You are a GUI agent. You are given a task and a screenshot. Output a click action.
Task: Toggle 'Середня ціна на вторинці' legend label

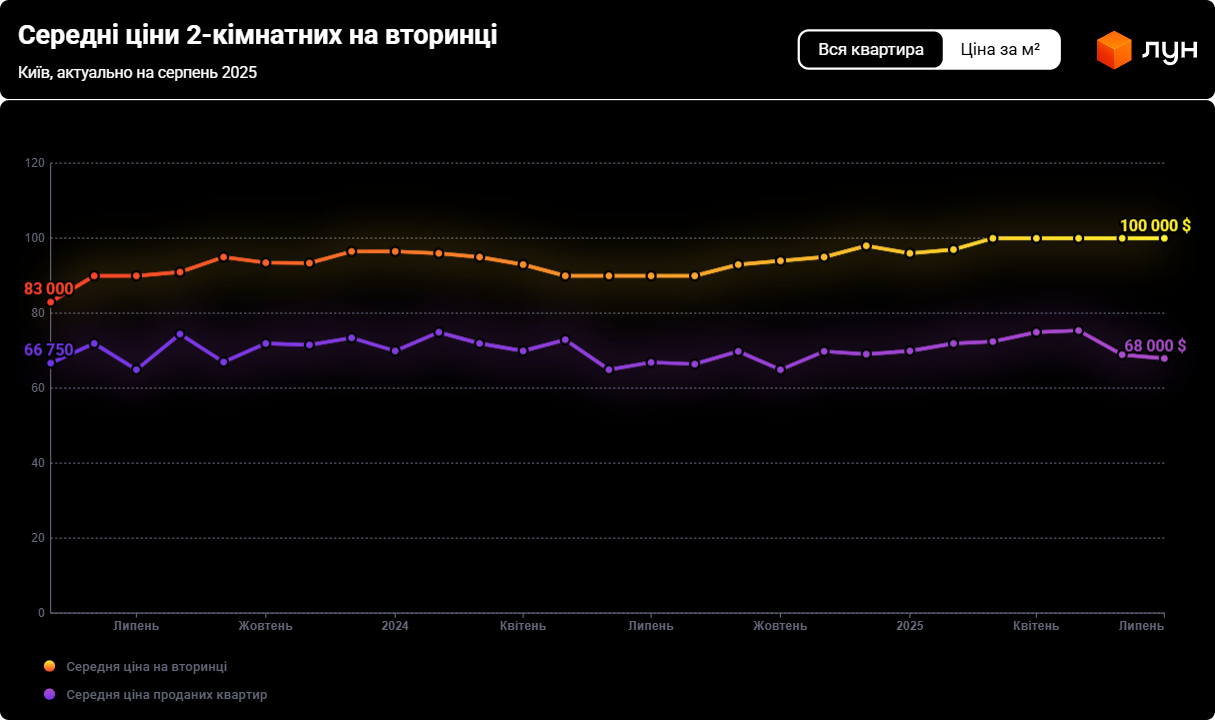(146, 666)
